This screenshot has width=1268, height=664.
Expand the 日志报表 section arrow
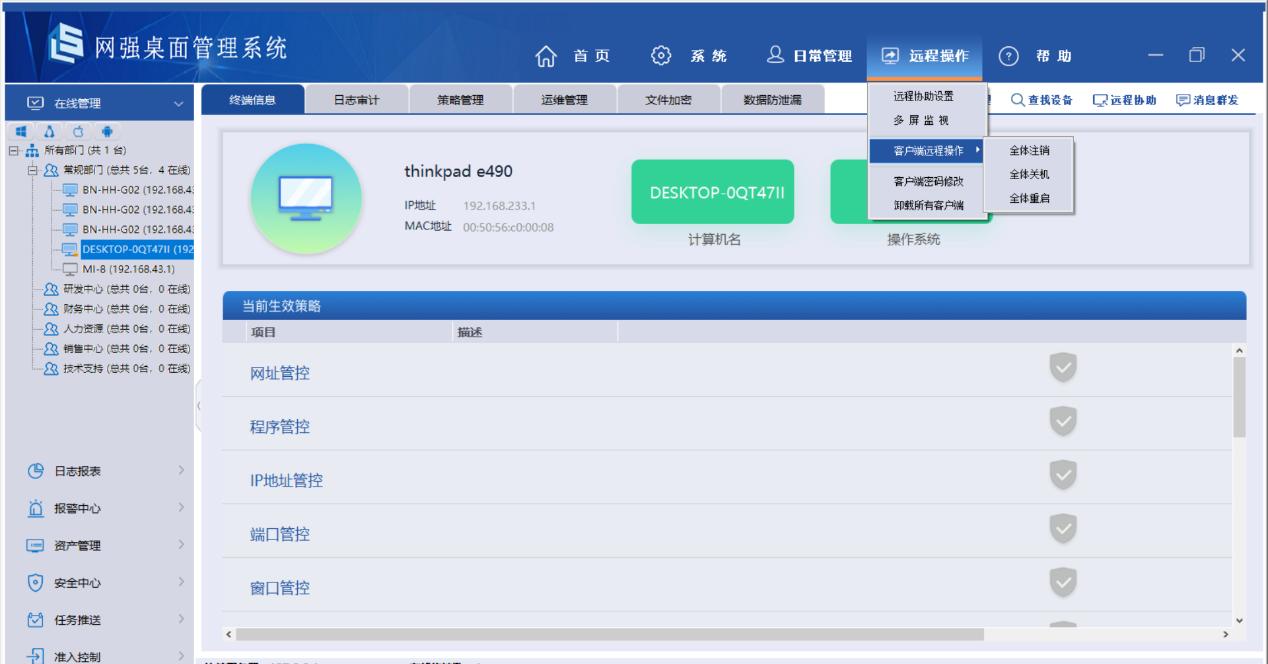(180, 471)
